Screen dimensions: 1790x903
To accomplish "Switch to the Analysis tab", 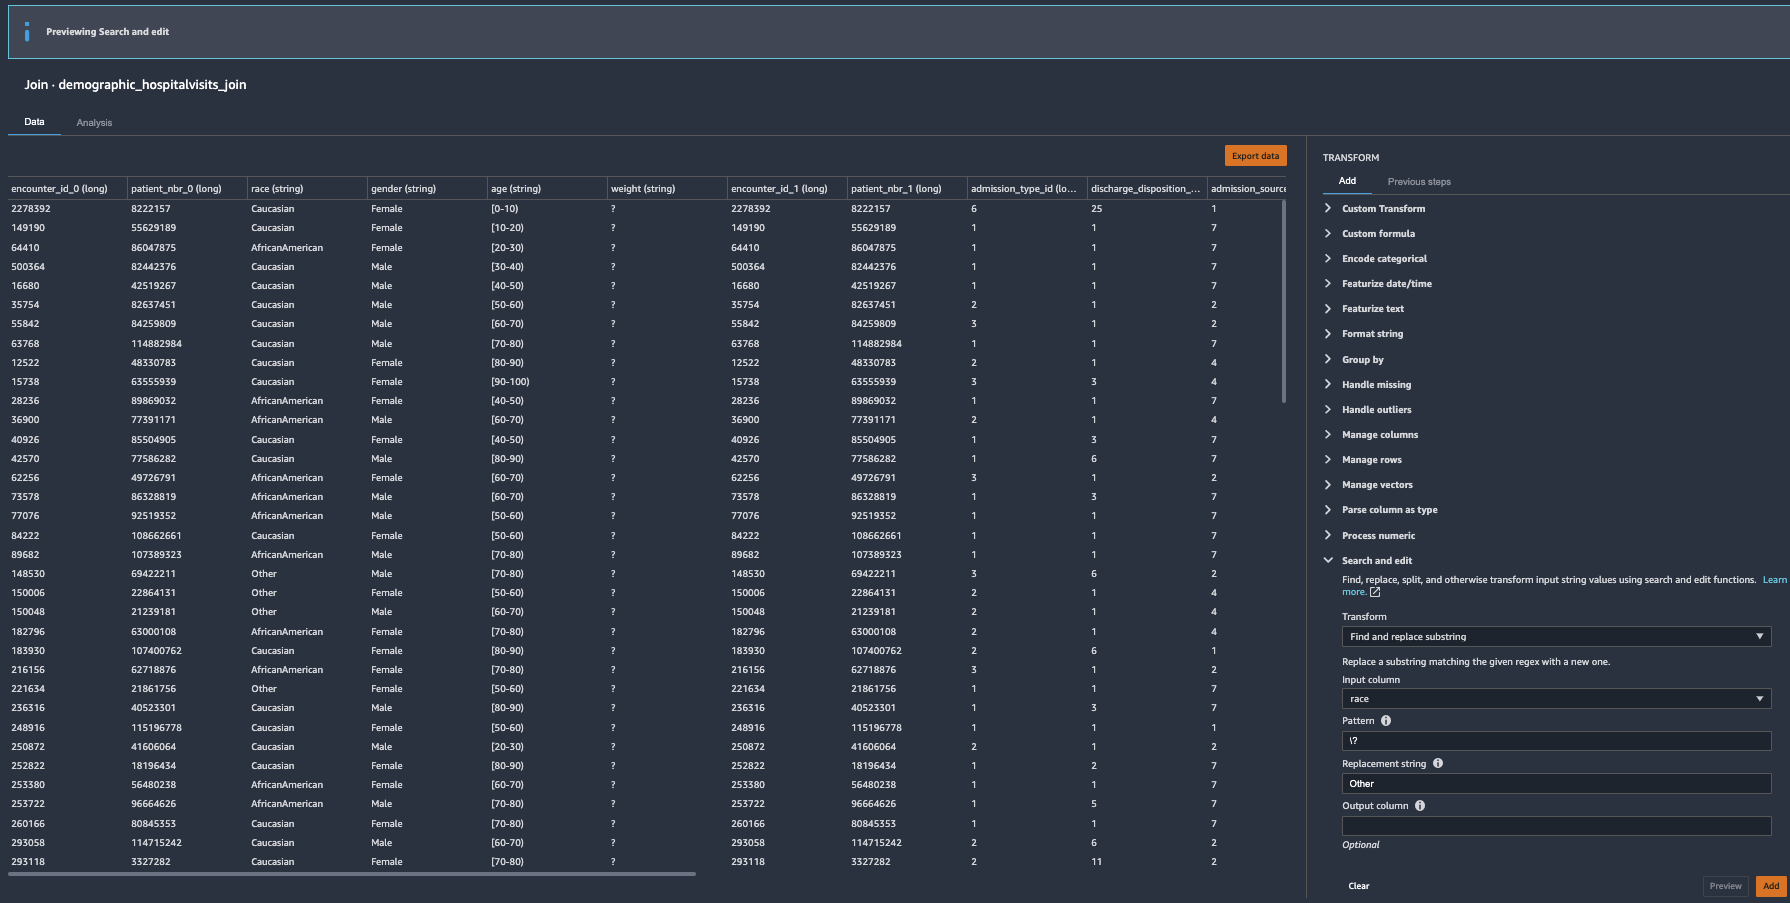I will point(94,123).
